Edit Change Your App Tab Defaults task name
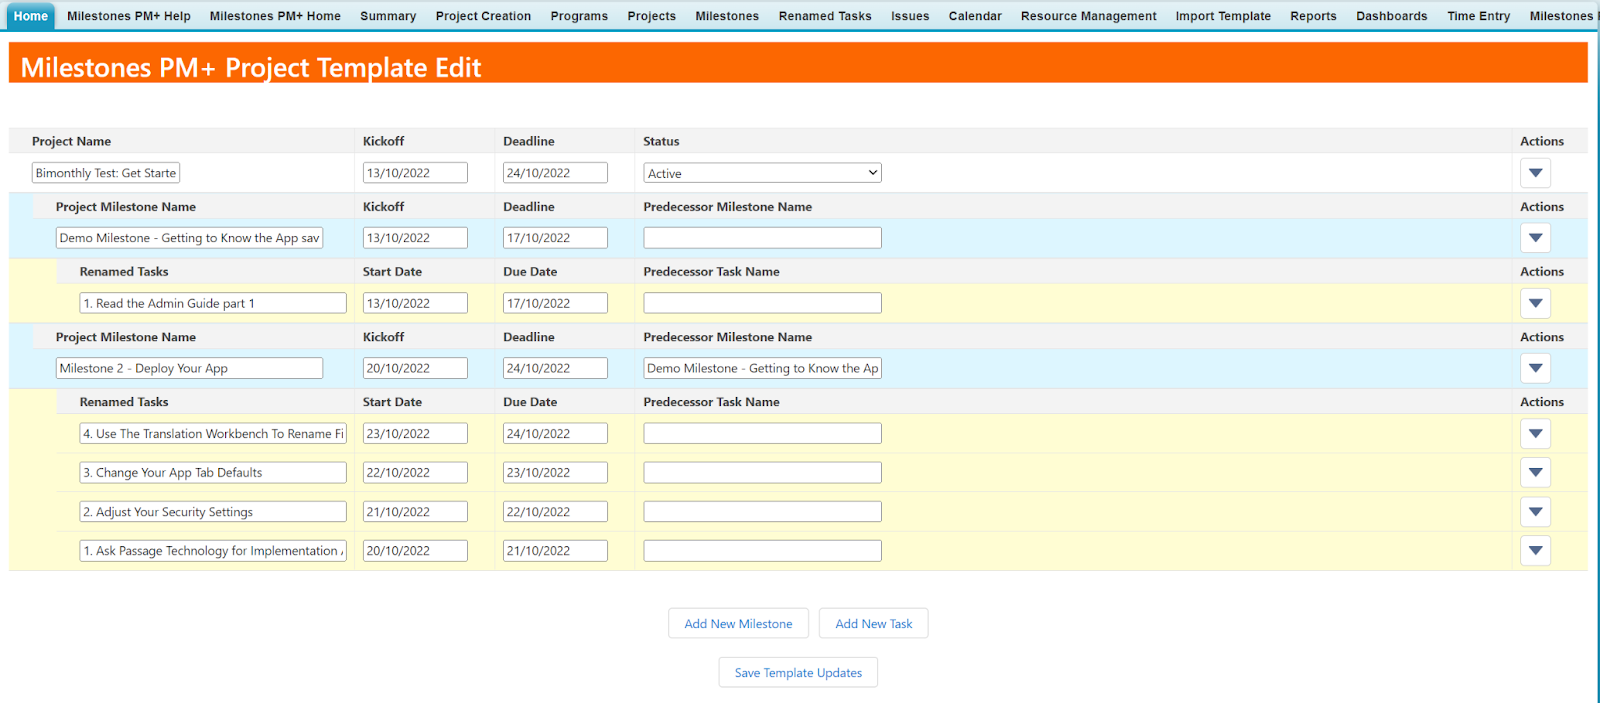This screenshot has height=703, width=1600. pos(213,472)
